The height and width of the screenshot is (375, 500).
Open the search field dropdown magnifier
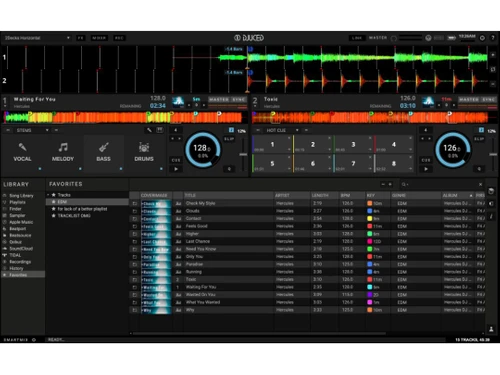point(405,184)
